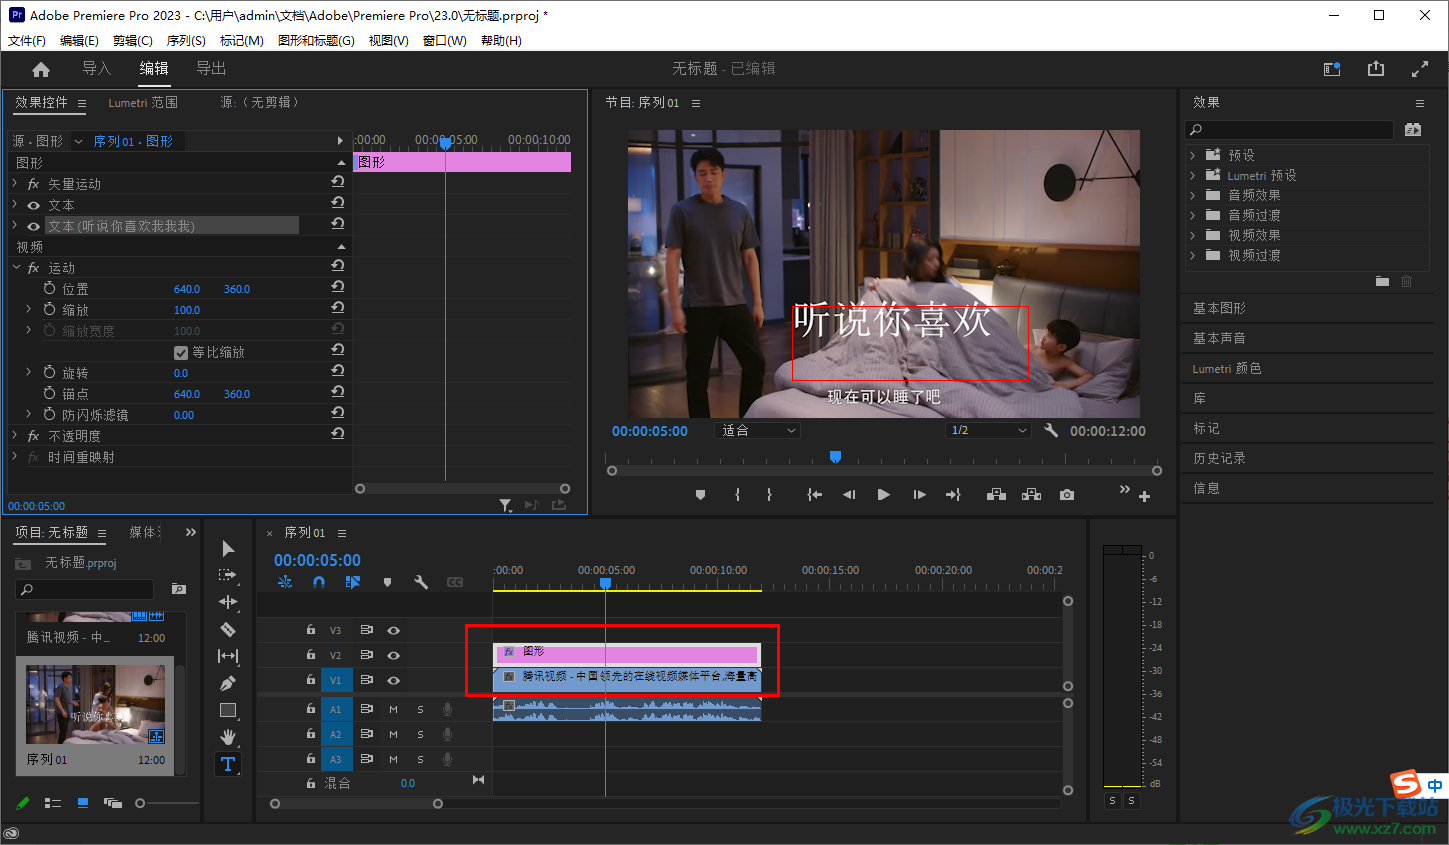Open the 适合 zoom level dropdown
Screen dimensions: 1449x845
tap(759, 431)
